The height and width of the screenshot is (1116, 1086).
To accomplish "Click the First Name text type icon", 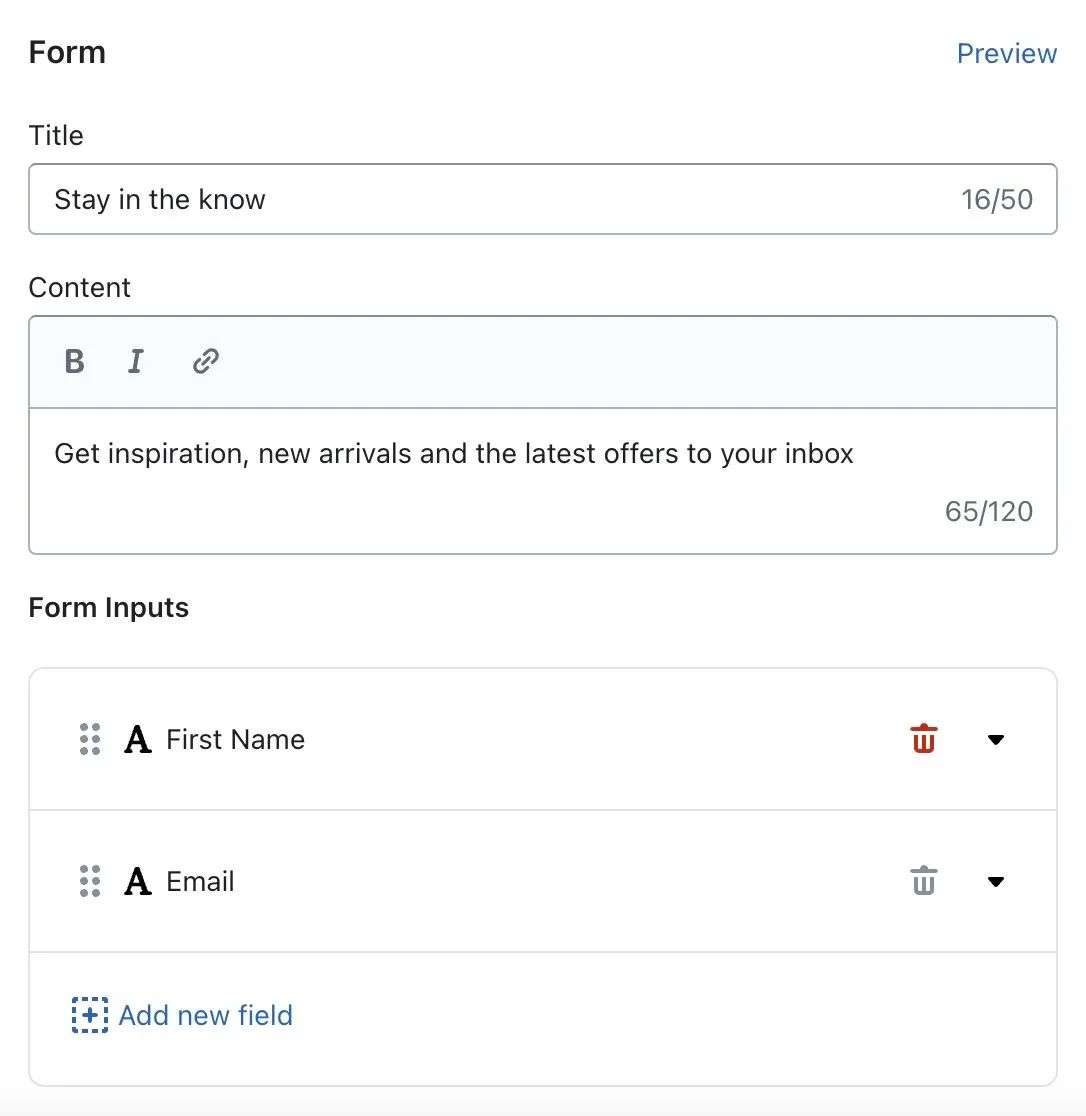I will (x=138, y=740).
